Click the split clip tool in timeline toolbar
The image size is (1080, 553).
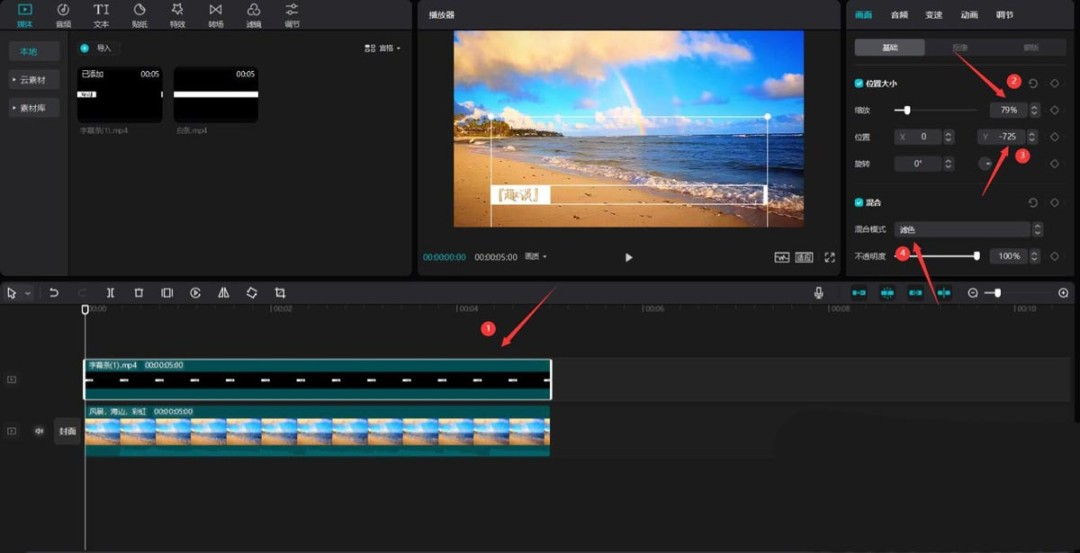pos(110,293)
